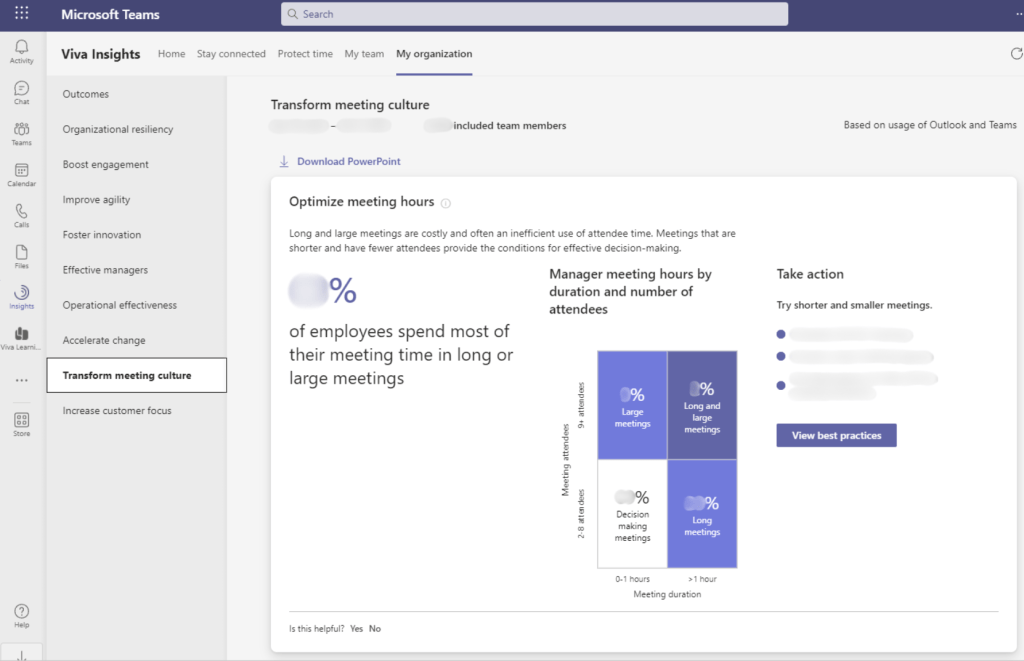Image resolution: width=1024 pixels, height=661 pixels.
Task: Select Boost engagement in the left menu
Action: click(106, 164)
